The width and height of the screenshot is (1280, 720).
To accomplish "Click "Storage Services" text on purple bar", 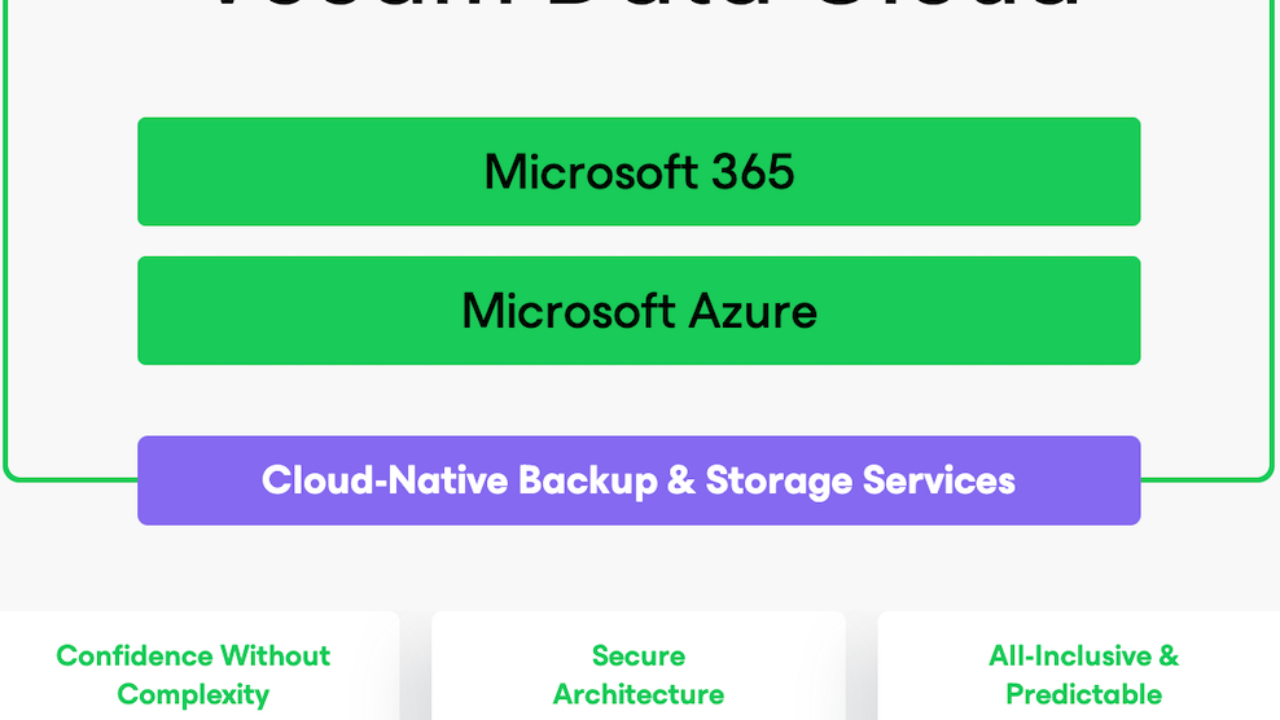I will click(x=860, y=481).
